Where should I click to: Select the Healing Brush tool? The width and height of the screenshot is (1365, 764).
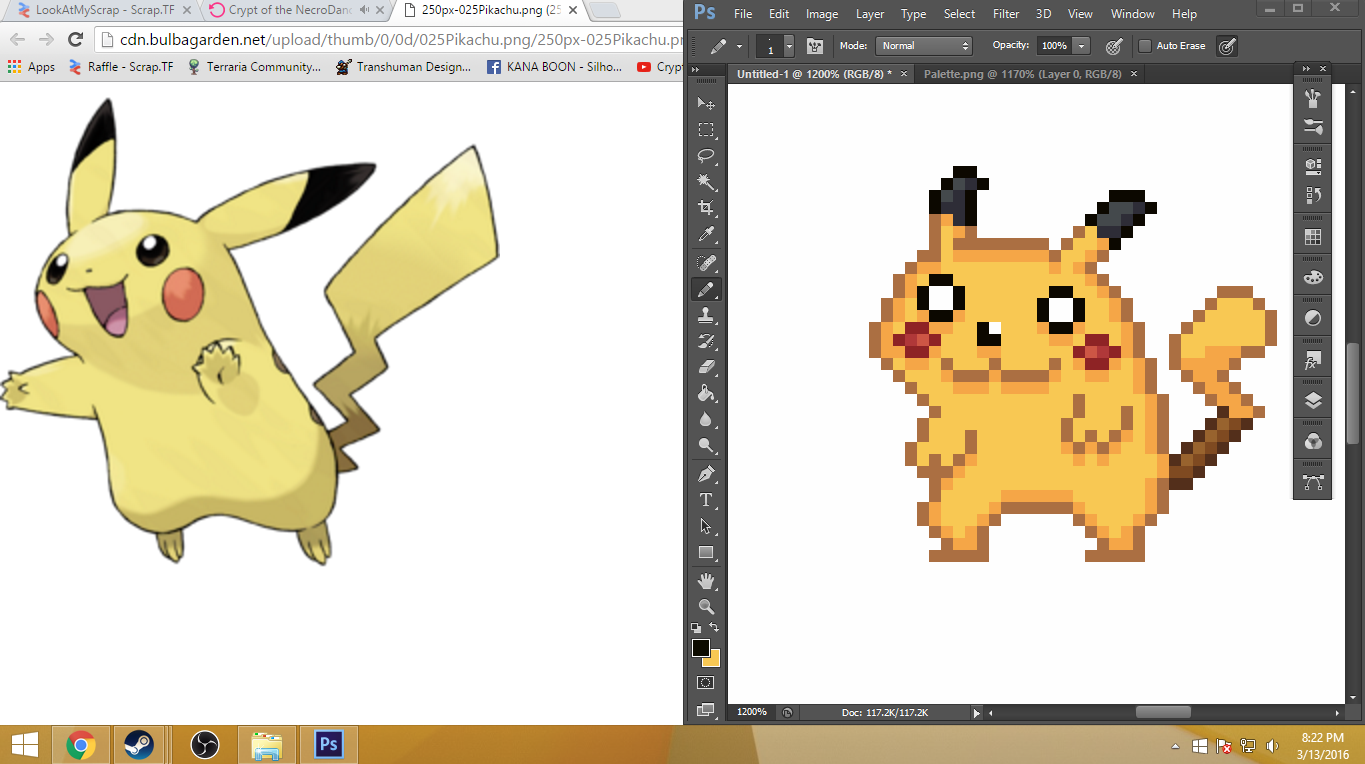point(706,263)
